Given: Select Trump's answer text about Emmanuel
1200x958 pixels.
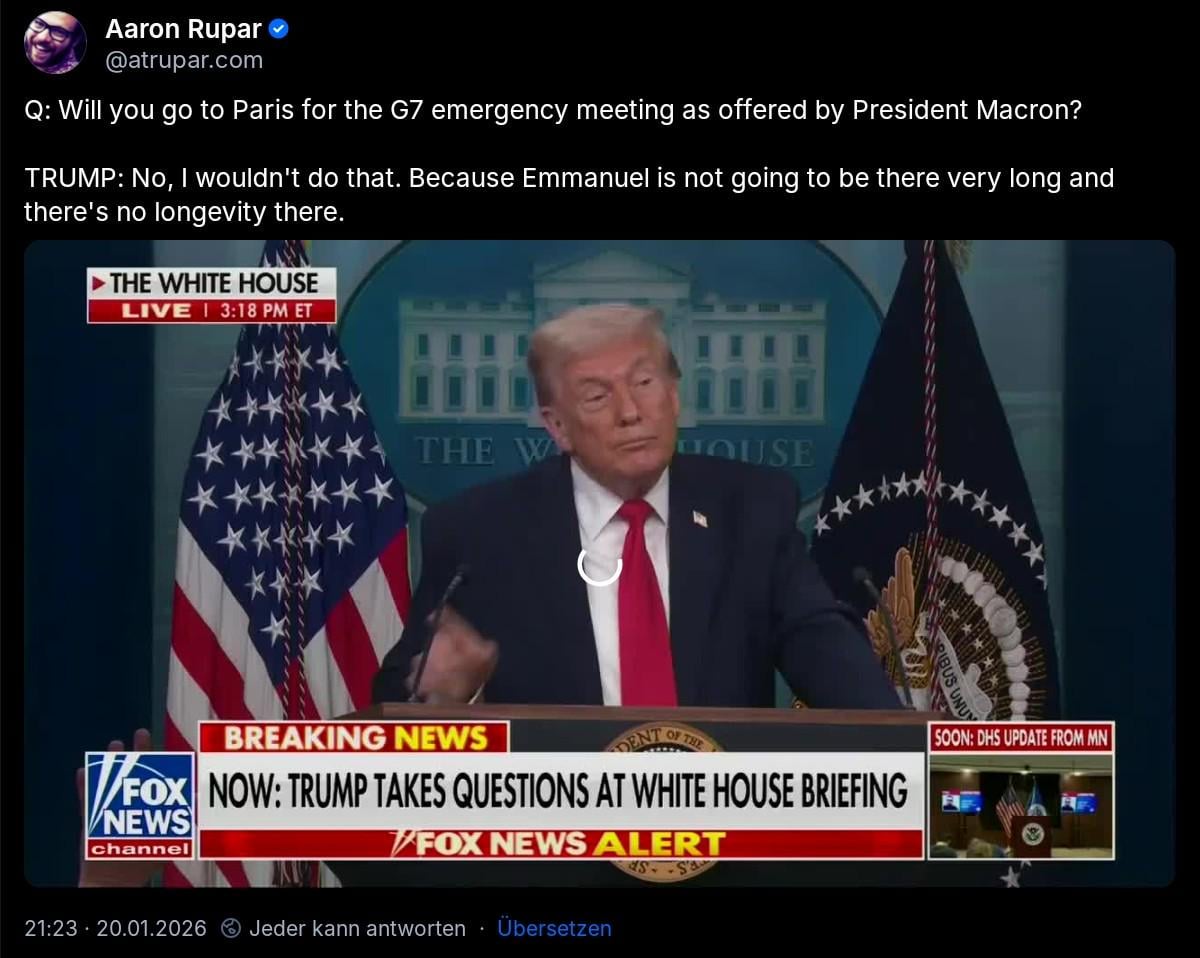Looking at the screenshot, I should (x=569, y=195).
